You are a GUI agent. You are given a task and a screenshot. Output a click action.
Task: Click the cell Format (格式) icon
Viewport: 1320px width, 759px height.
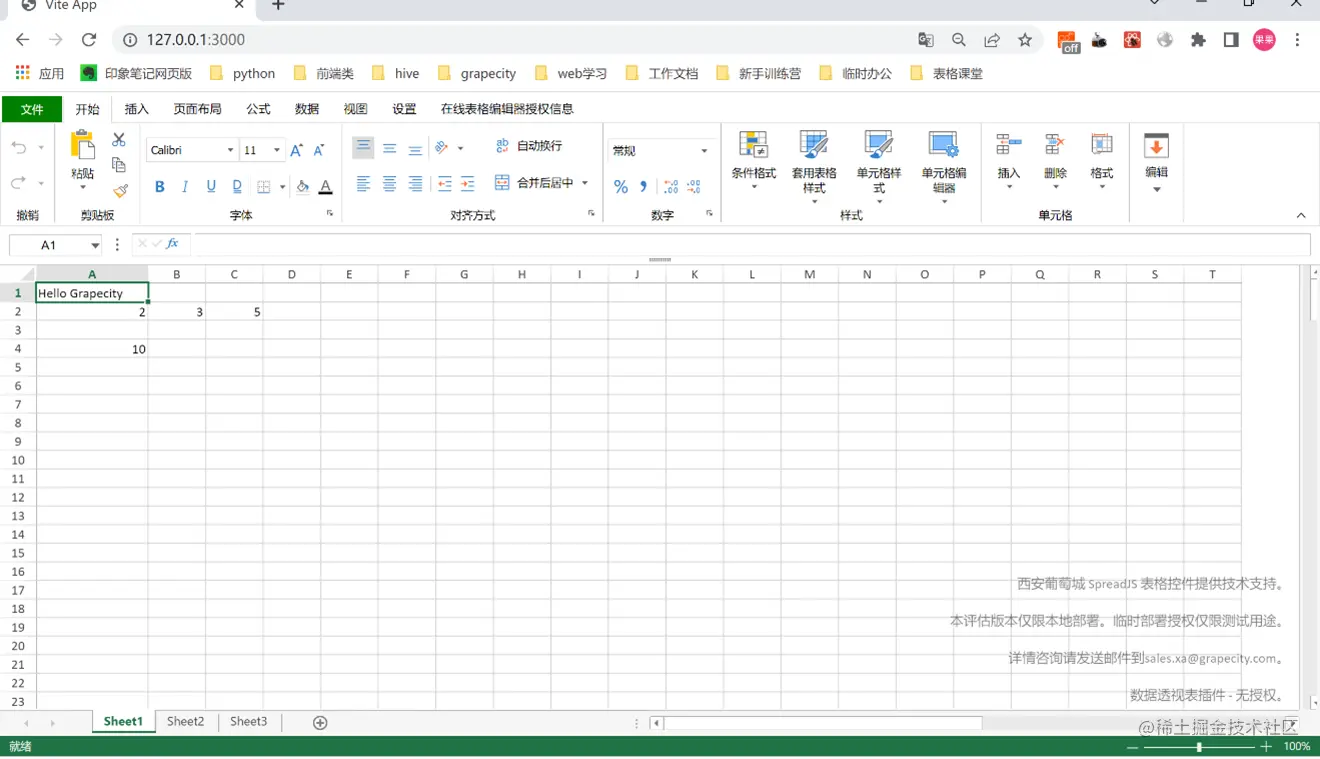(1101, 145)
